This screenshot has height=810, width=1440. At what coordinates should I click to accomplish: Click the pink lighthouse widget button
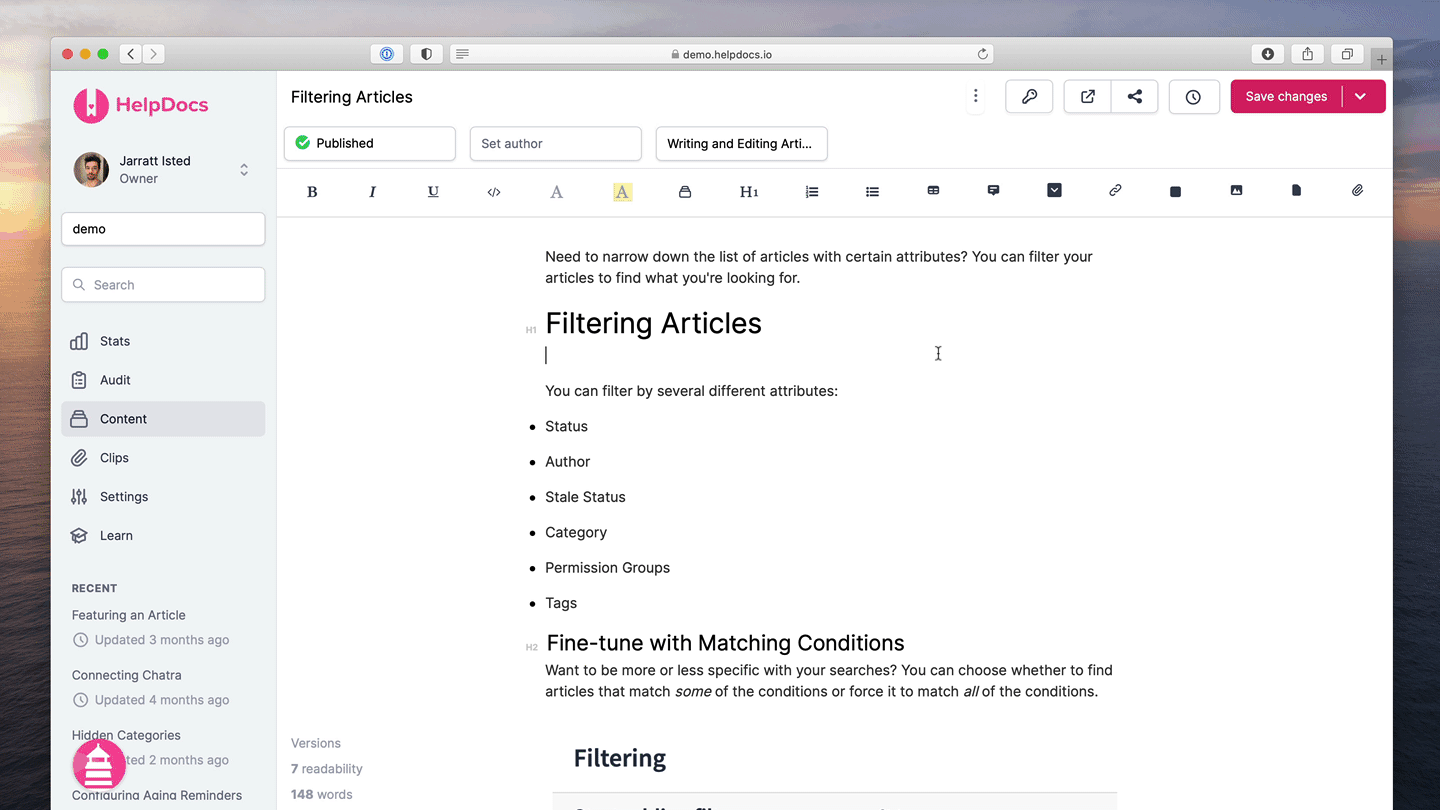tap(99, 766)
